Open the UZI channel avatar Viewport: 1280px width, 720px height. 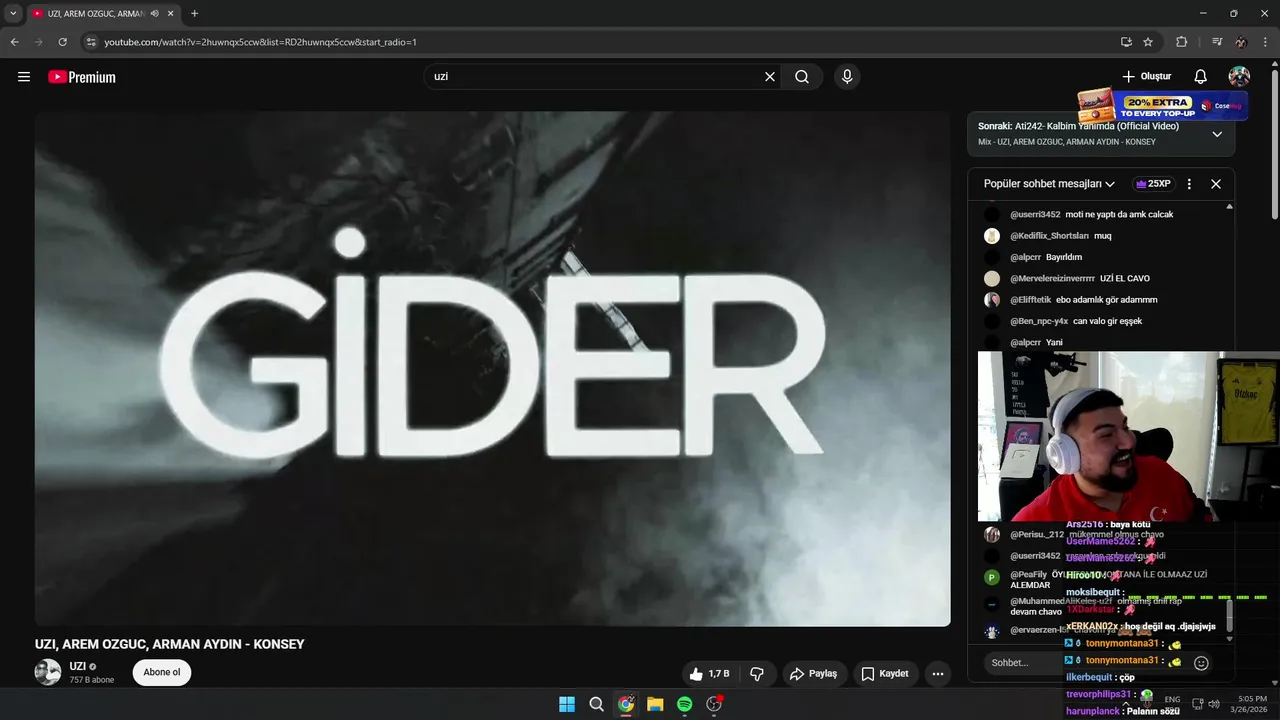[48, 673]
